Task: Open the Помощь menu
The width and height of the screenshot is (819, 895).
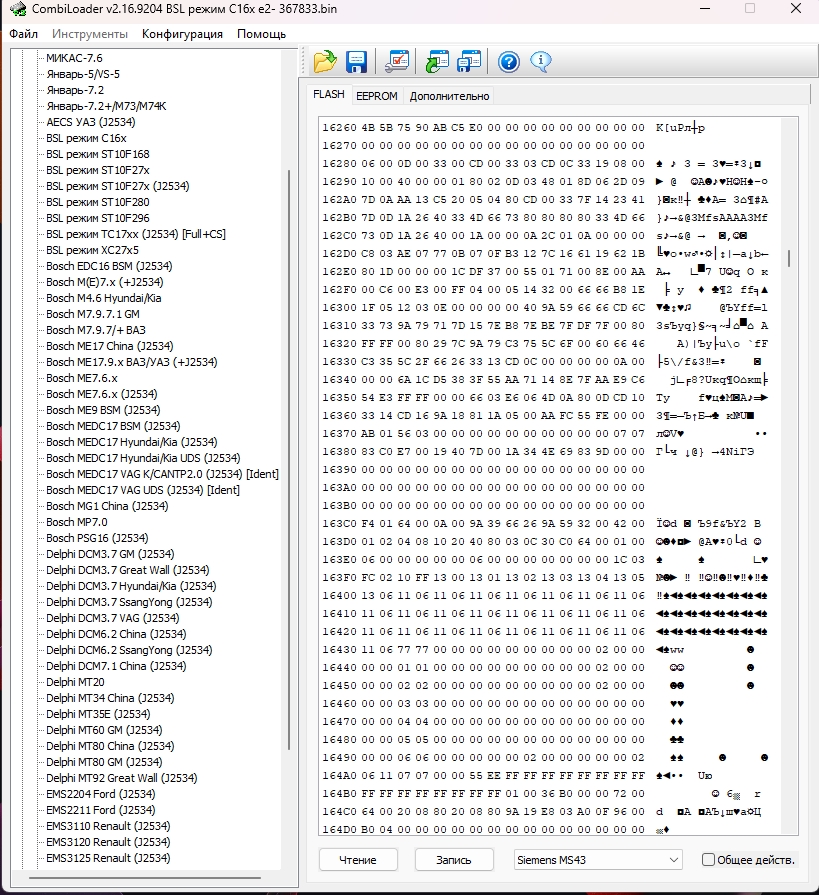Action: coord(261,34)
